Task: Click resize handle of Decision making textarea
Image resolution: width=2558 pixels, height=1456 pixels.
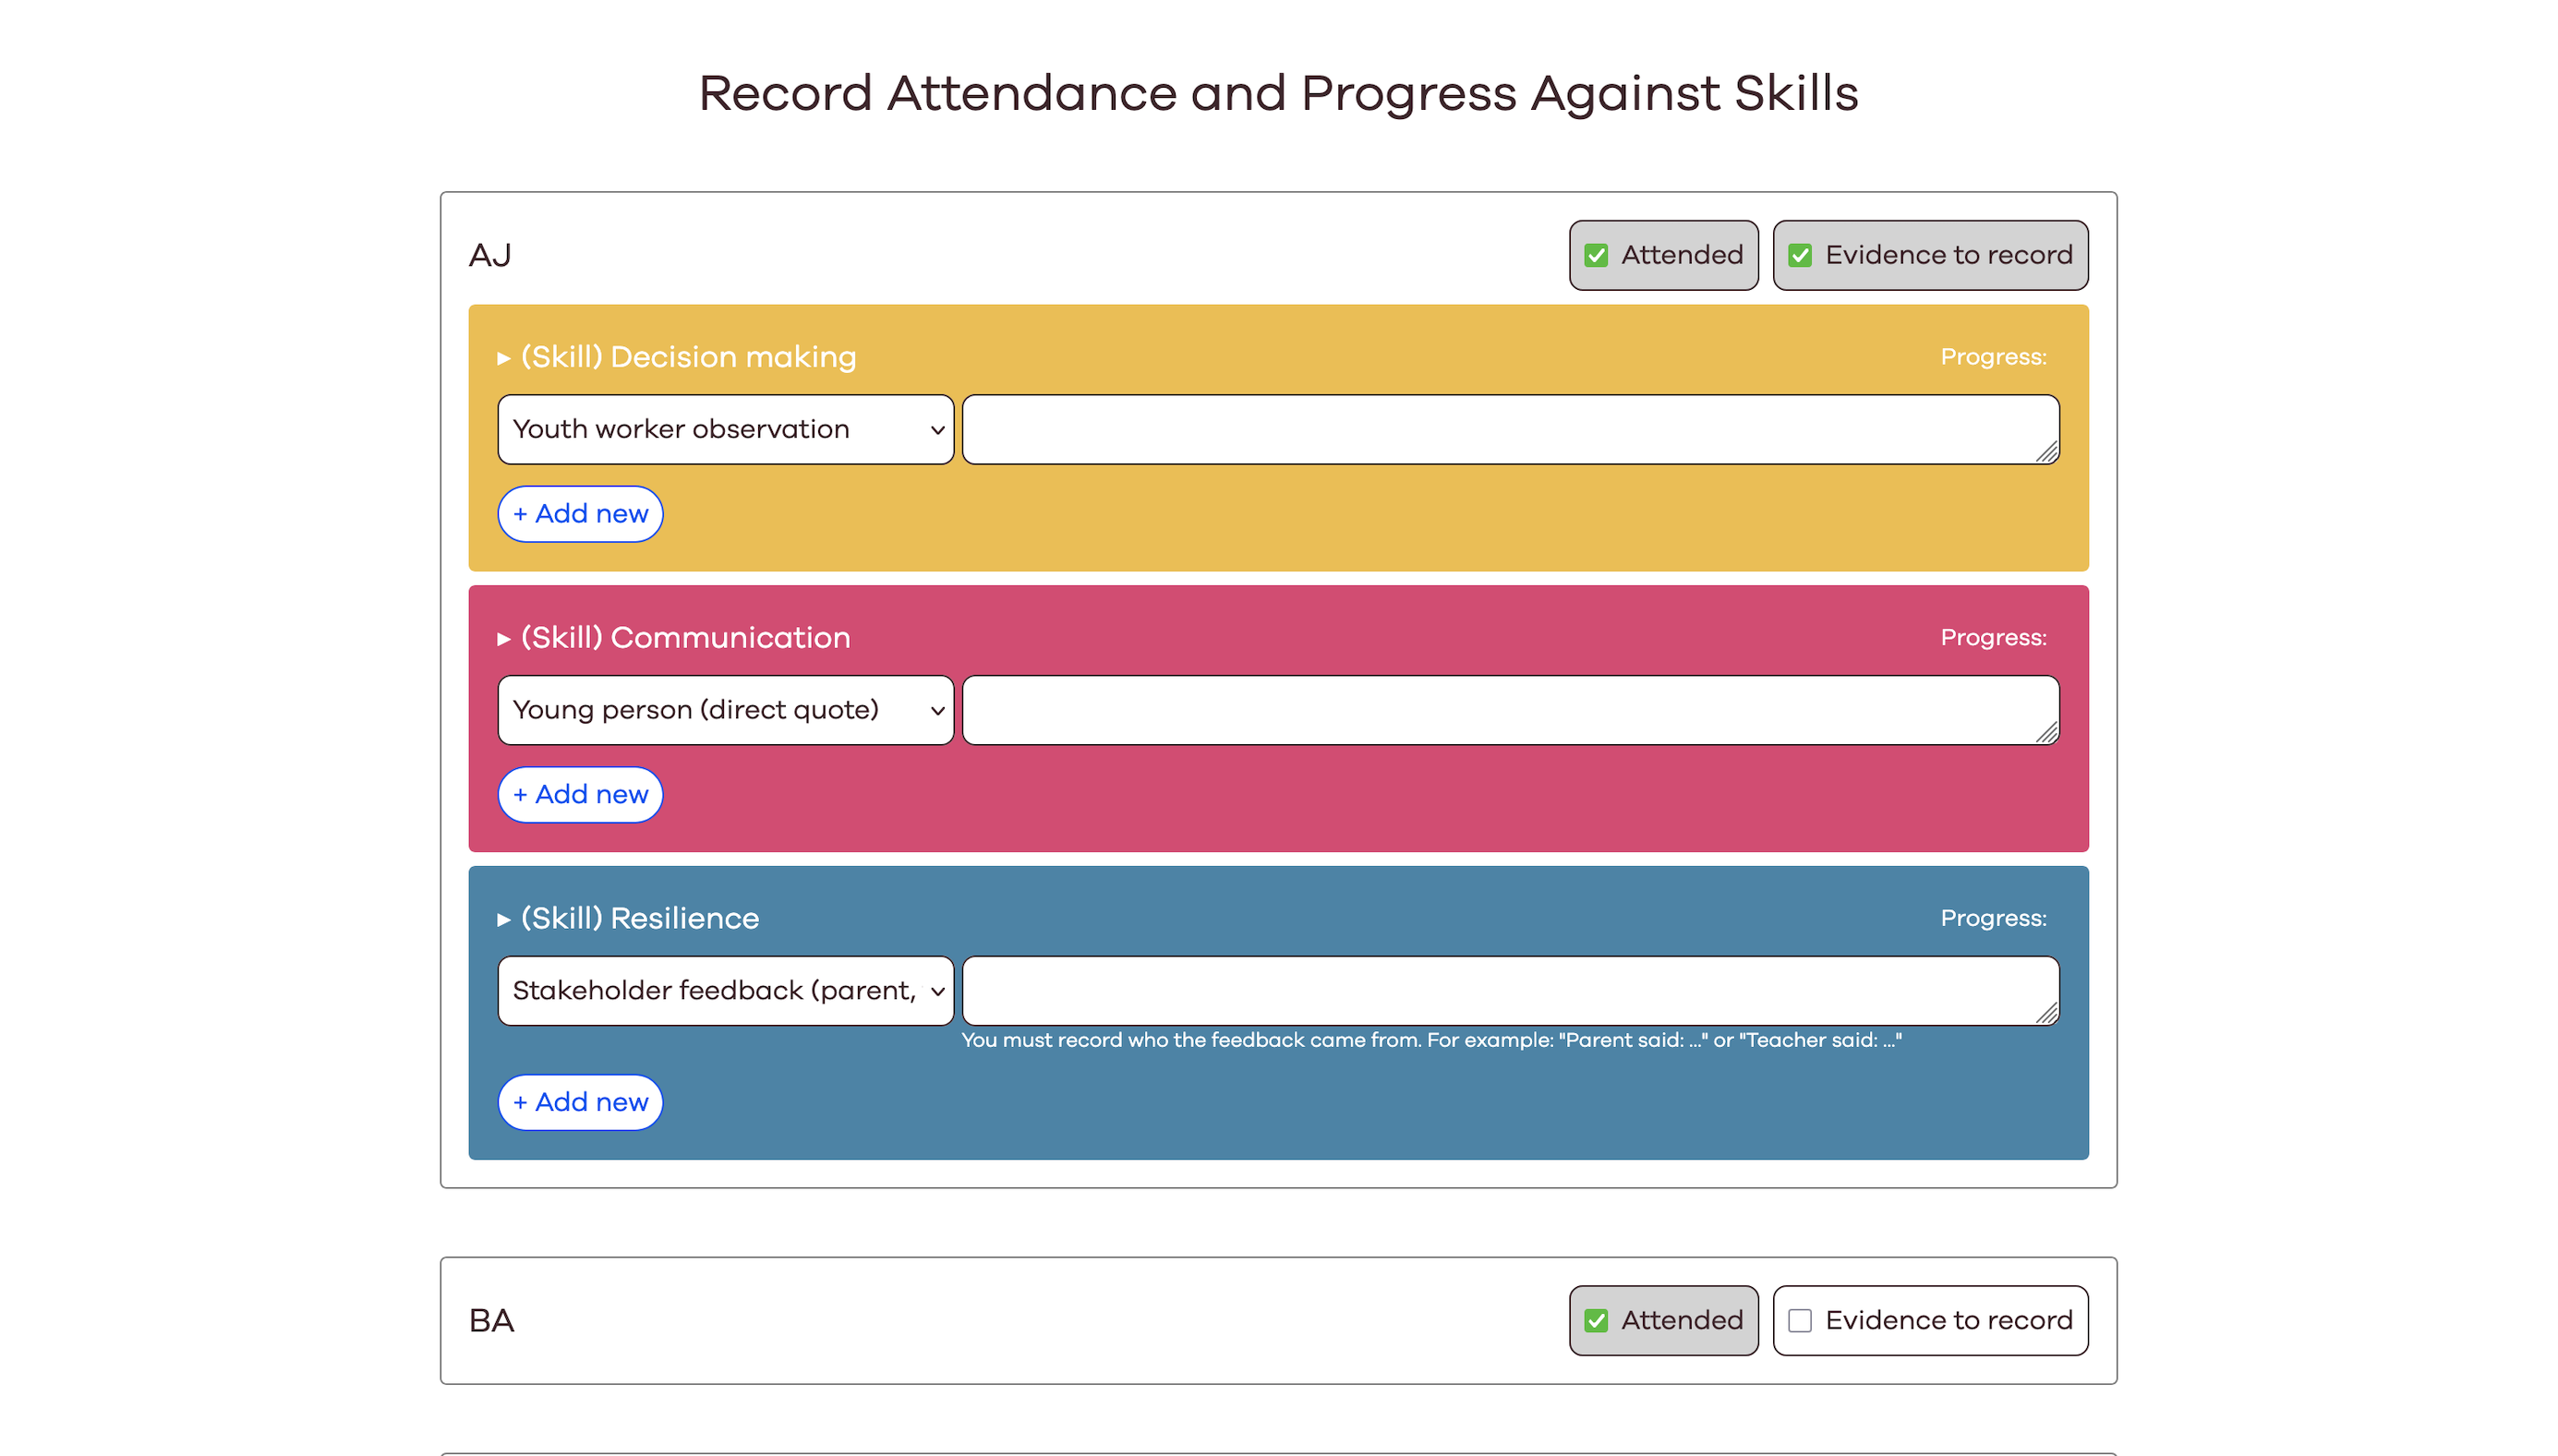Action: tap(2047, 453)
